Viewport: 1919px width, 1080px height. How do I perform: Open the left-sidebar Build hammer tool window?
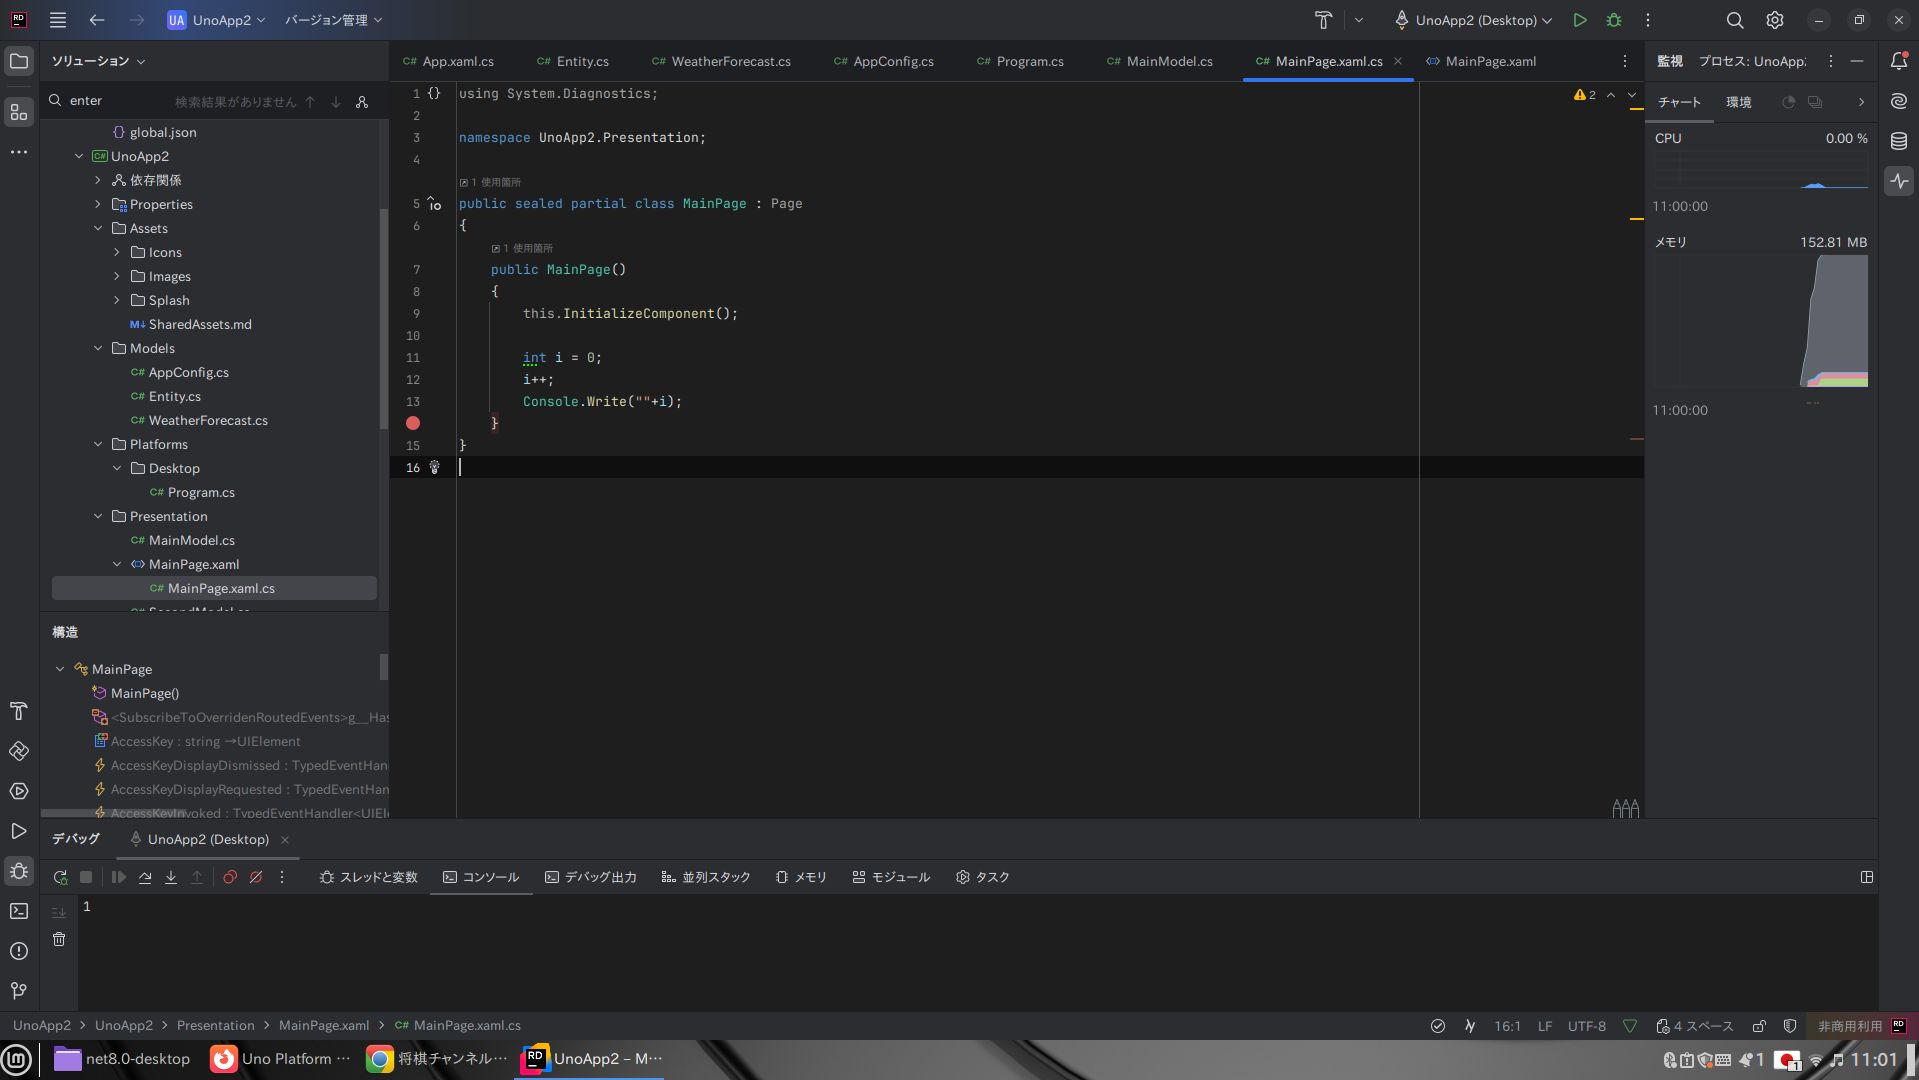click(x=19, y=711)
